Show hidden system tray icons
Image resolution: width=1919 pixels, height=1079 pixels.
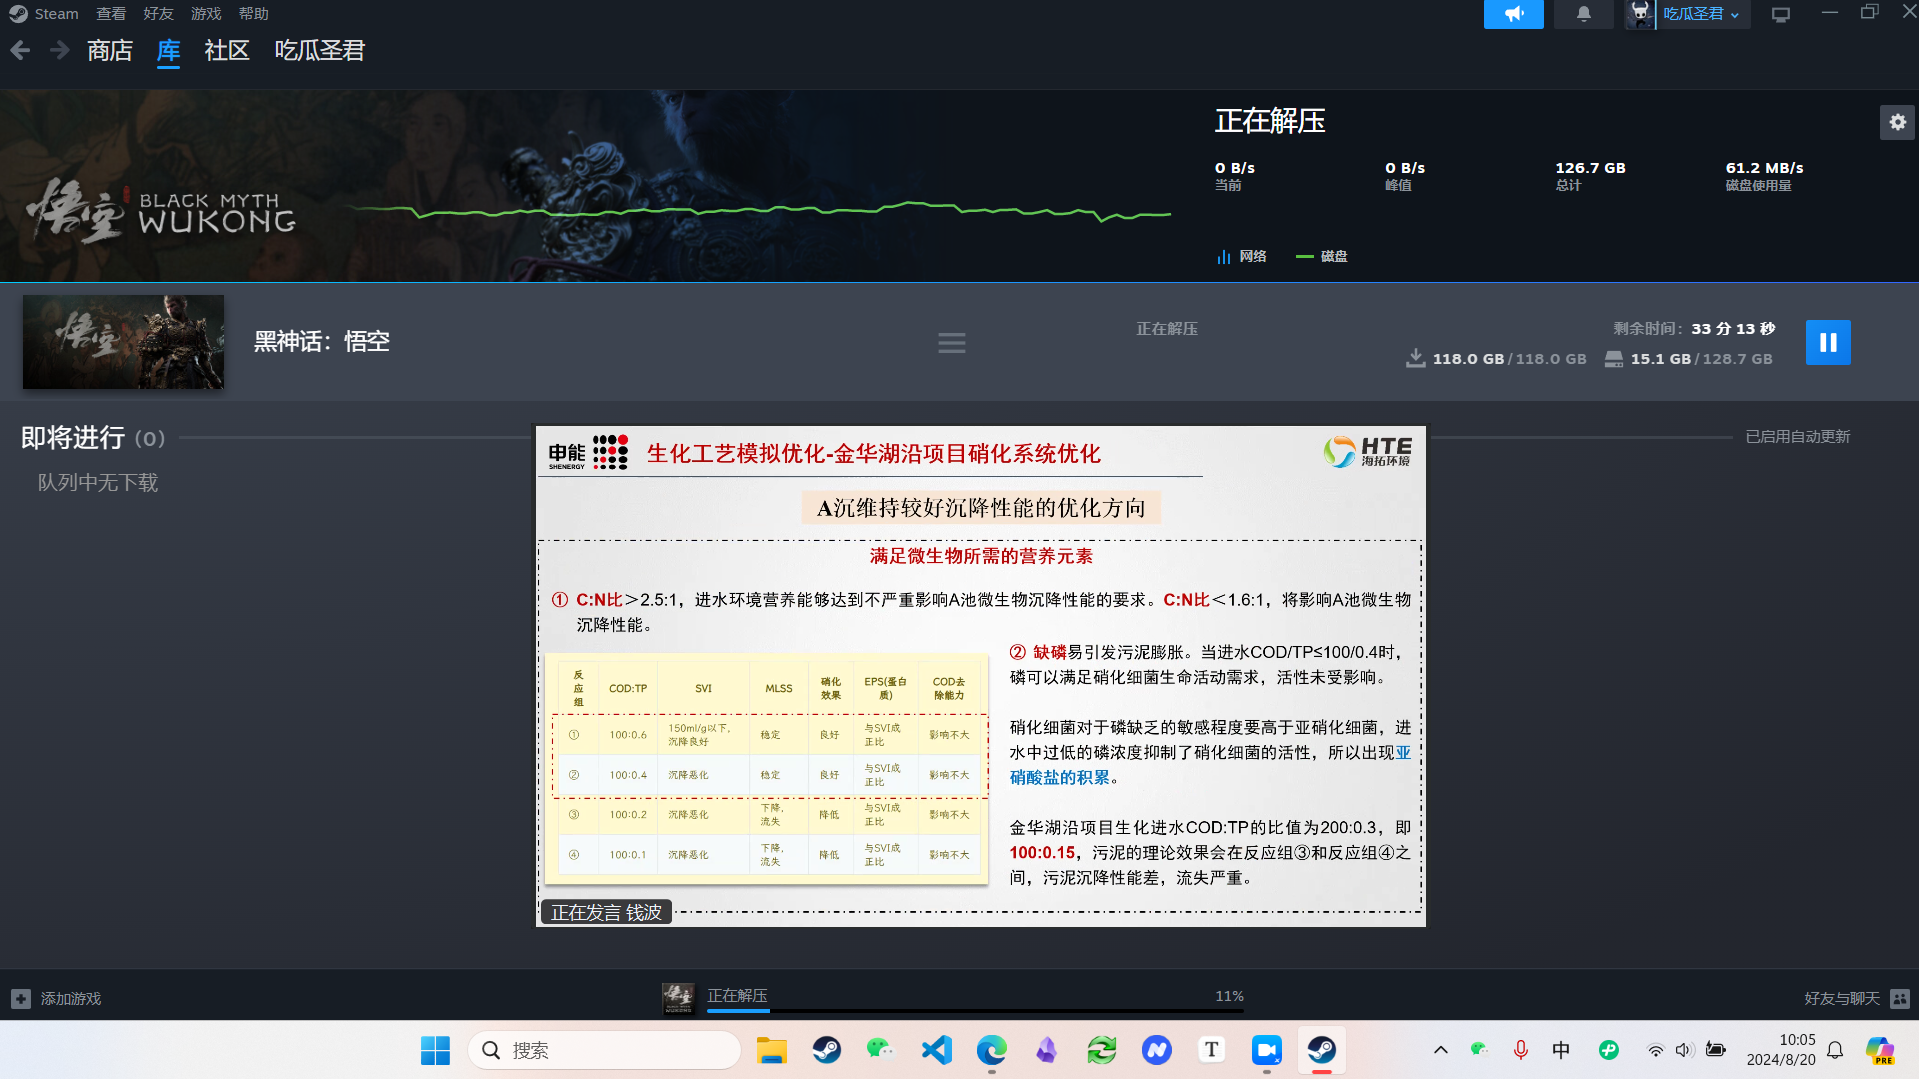click(1440, 1050)
